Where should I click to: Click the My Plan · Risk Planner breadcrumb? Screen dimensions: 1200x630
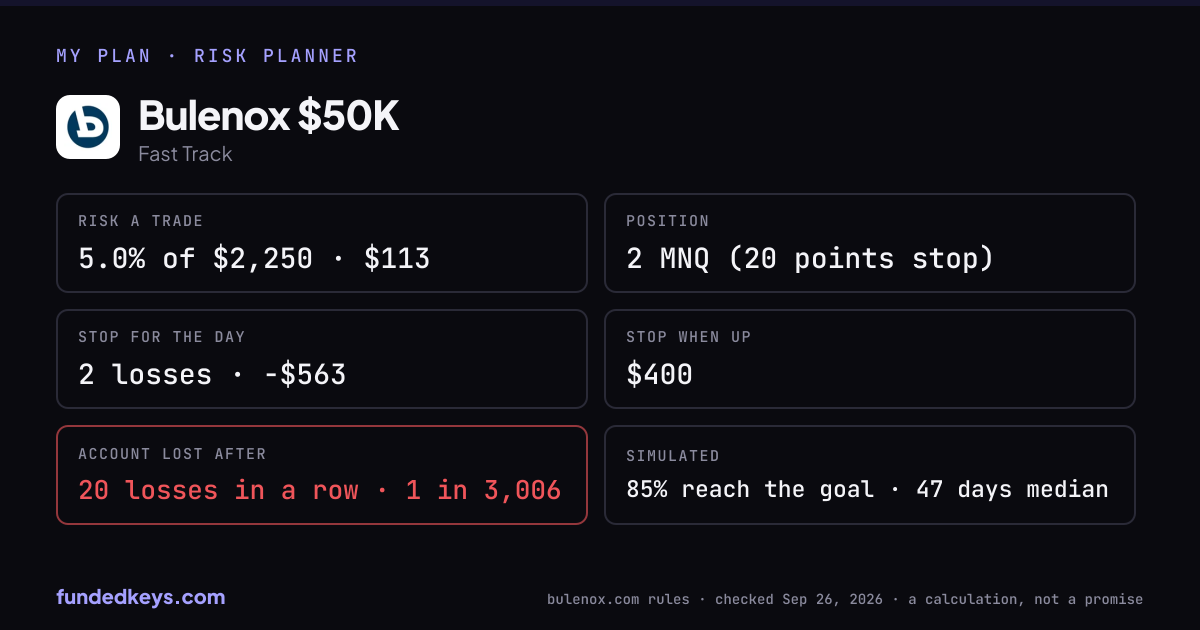coord(207,56)
